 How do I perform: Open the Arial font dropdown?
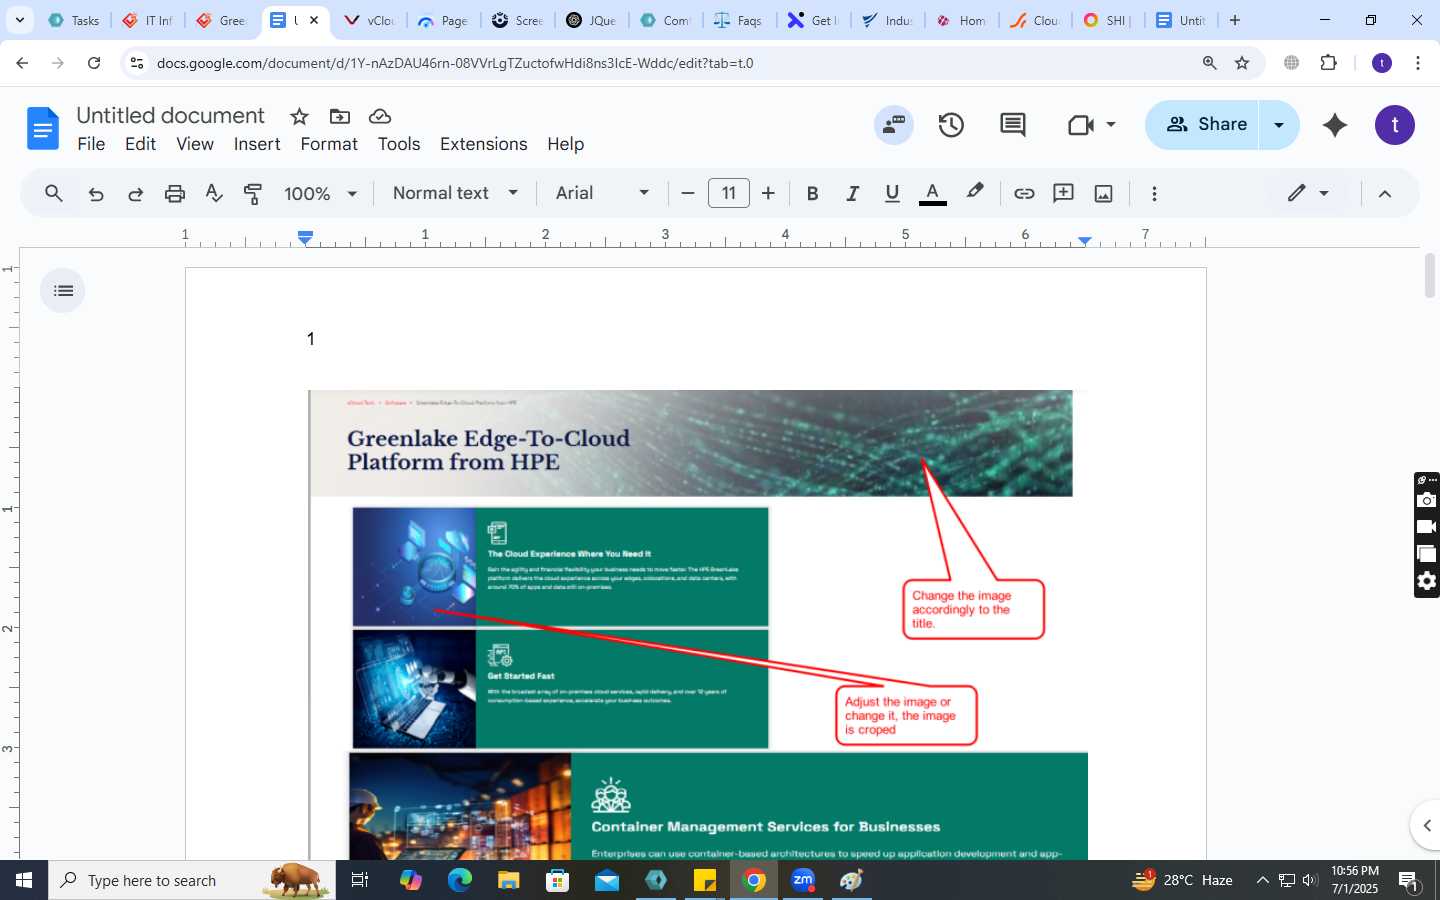tap(602, 193)
